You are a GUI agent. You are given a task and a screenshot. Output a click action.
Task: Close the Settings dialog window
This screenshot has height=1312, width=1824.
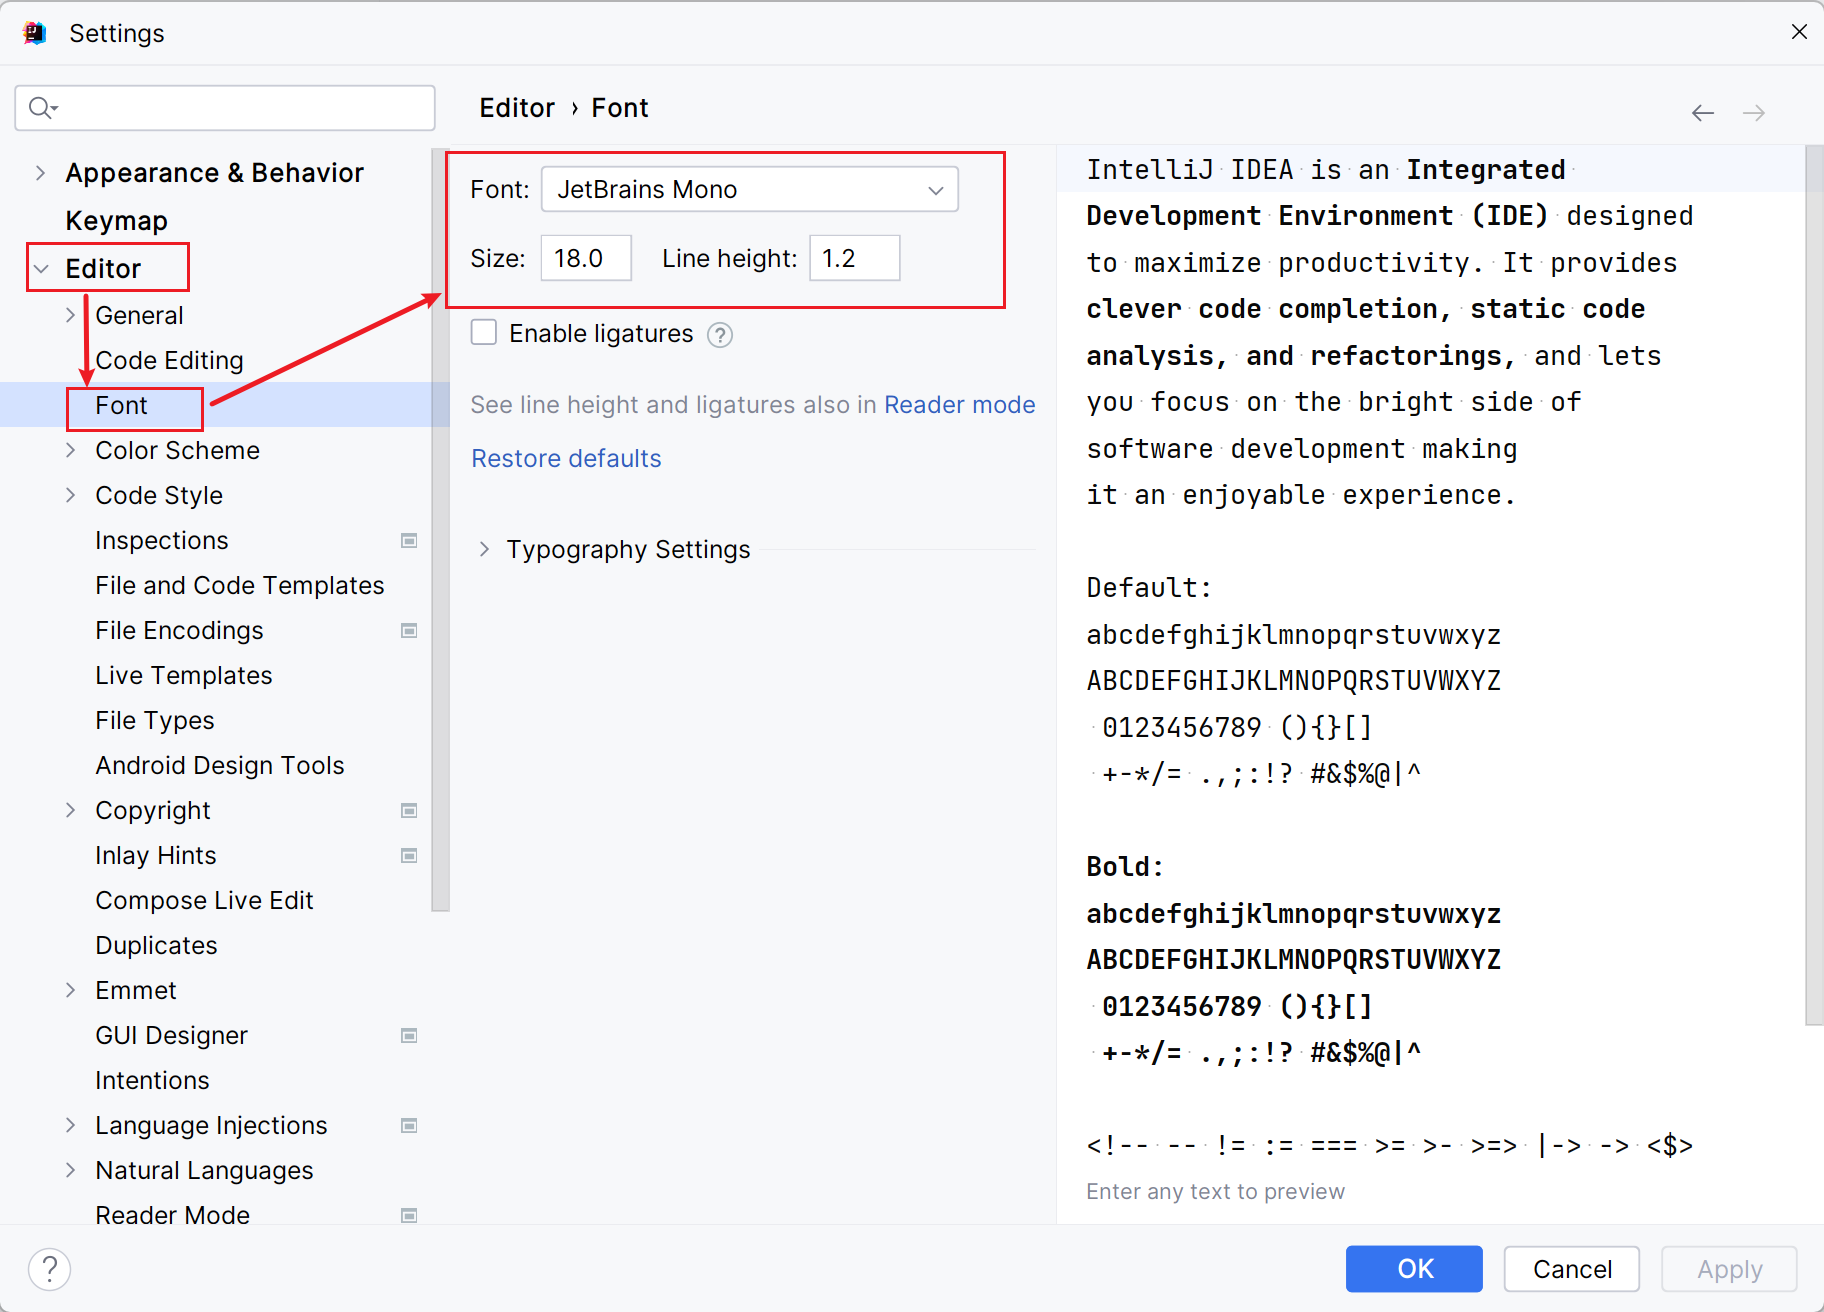click(1799, 31)
